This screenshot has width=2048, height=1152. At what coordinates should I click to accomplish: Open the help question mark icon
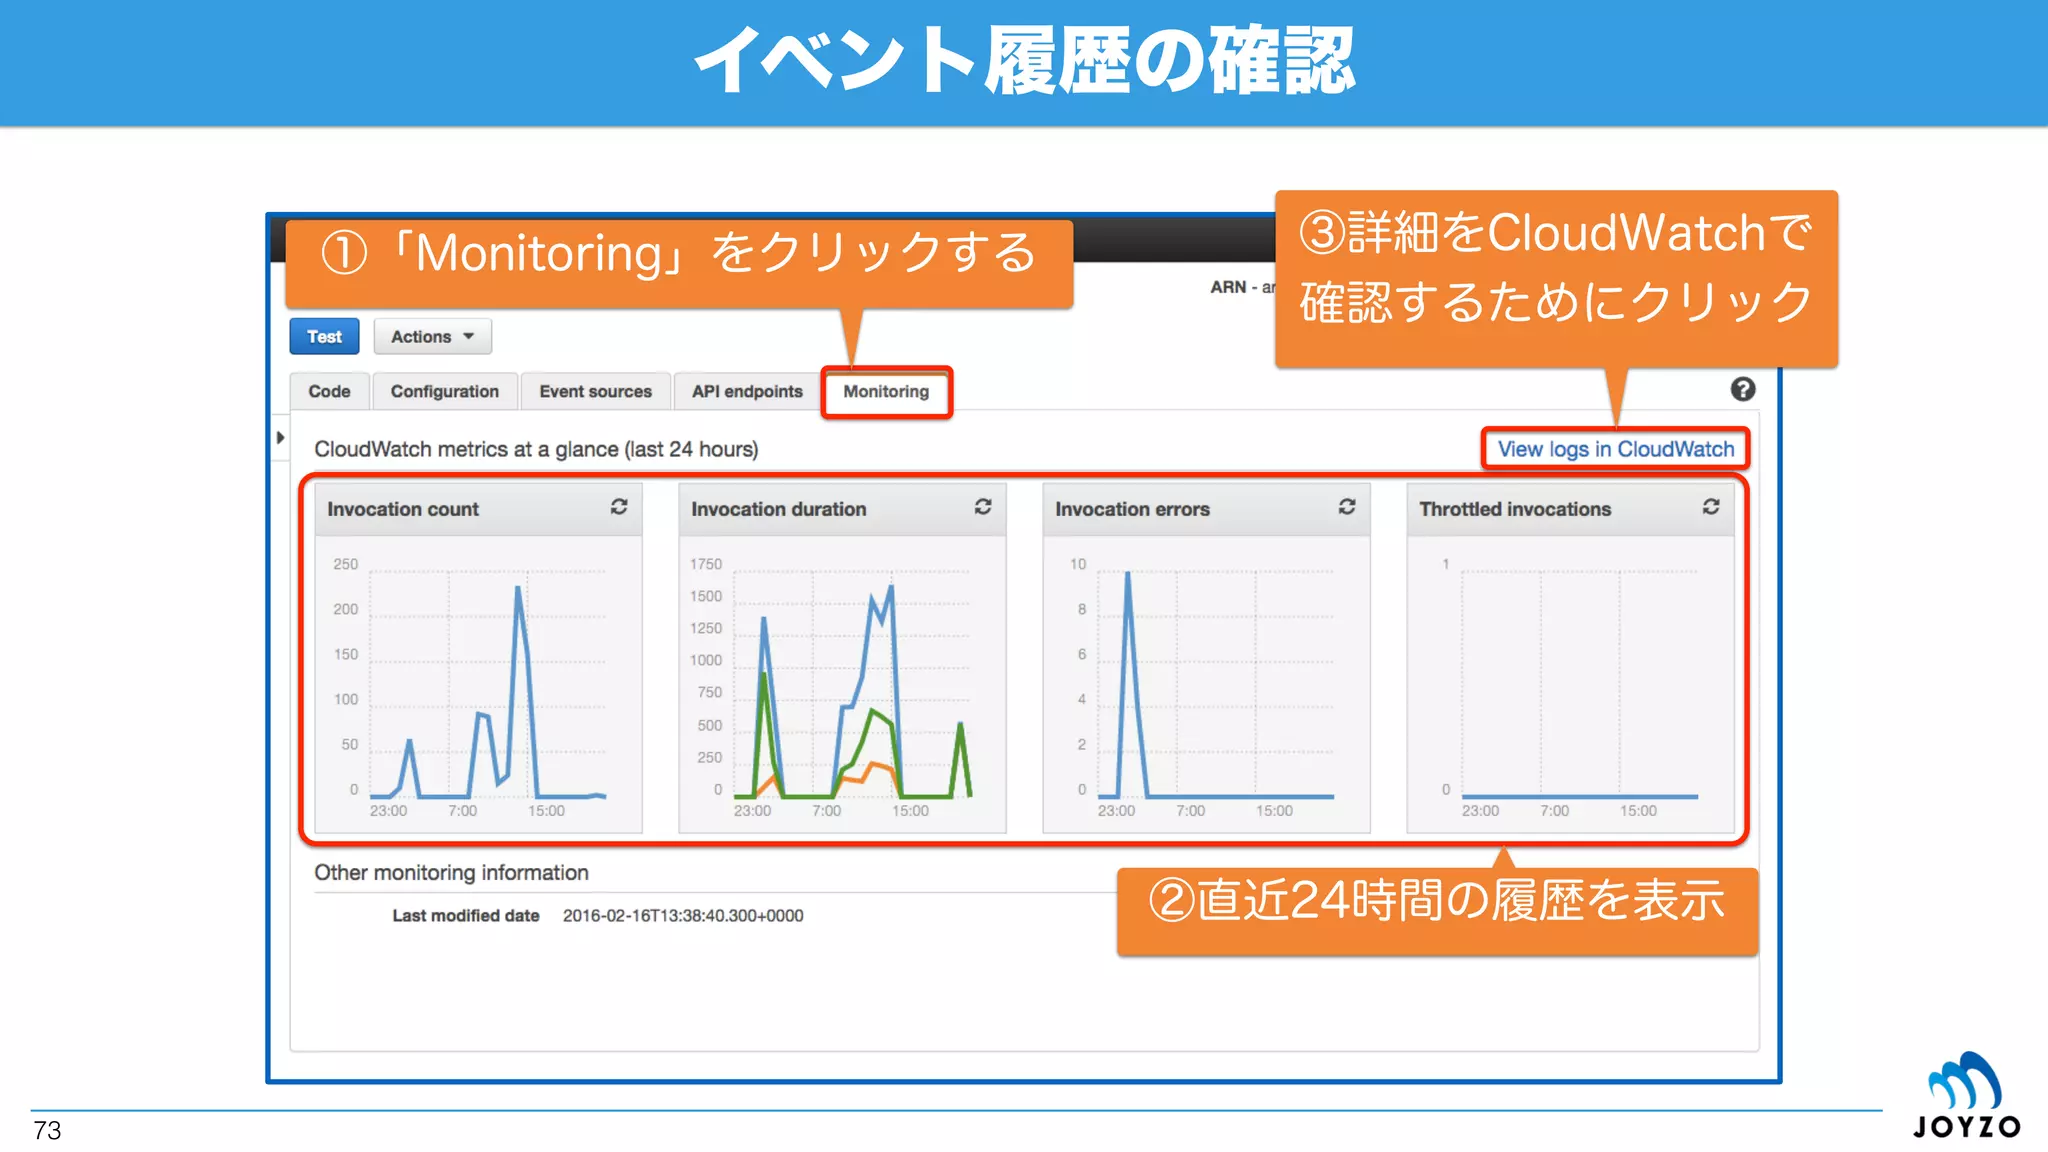(x=1743, y=389)
